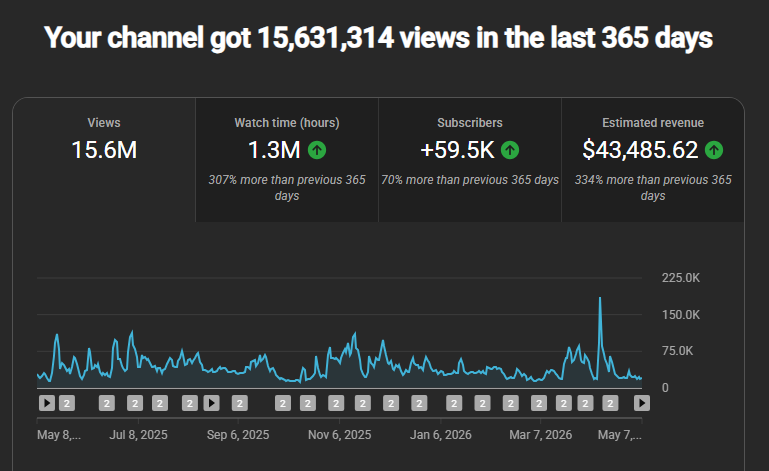Click green up arrow beside 1.3M watch time
Image resolution: width=769 pixels, height=471 pixels.
tap(317, 150)
